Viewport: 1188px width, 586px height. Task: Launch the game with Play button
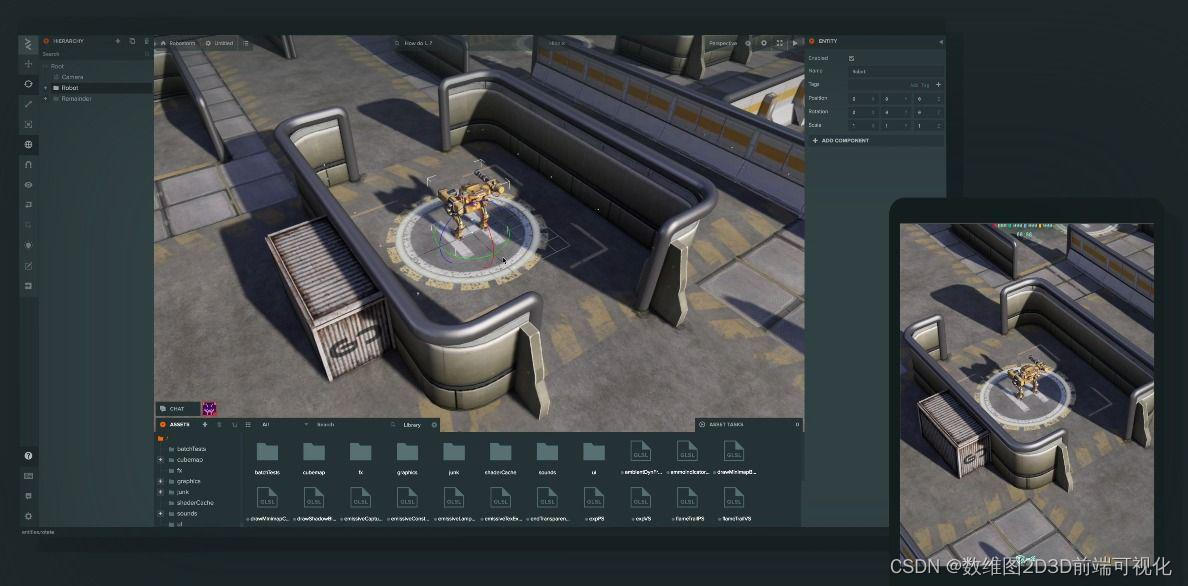coord(795,43)
